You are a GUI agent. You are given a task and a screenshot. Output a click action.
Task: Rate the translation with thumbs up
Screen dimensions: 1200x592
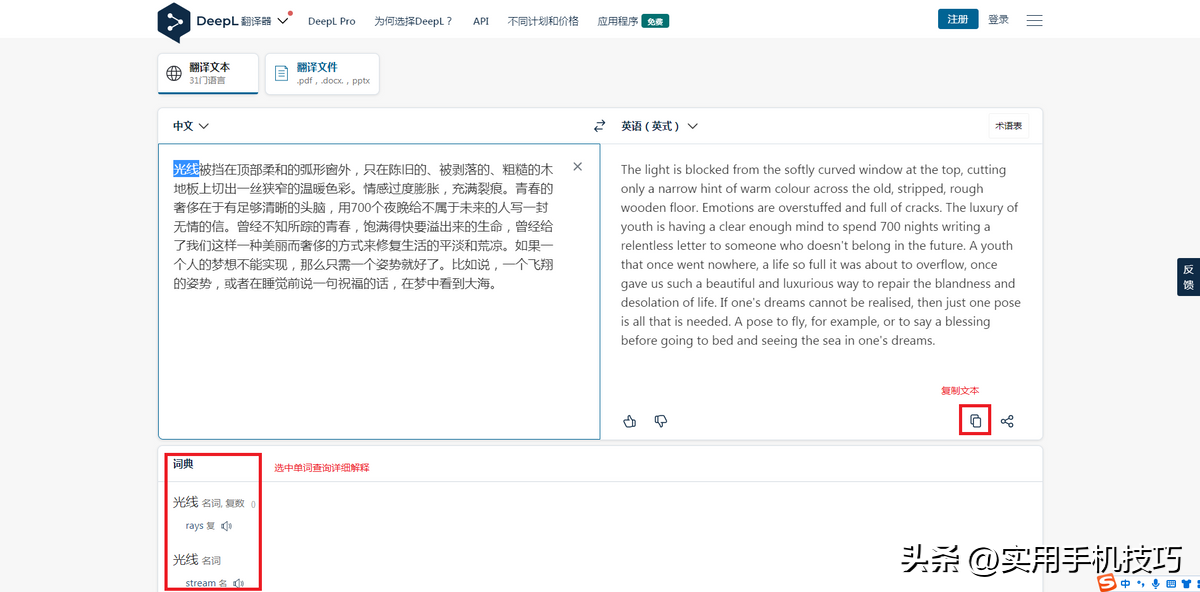[x=629, y=421]
